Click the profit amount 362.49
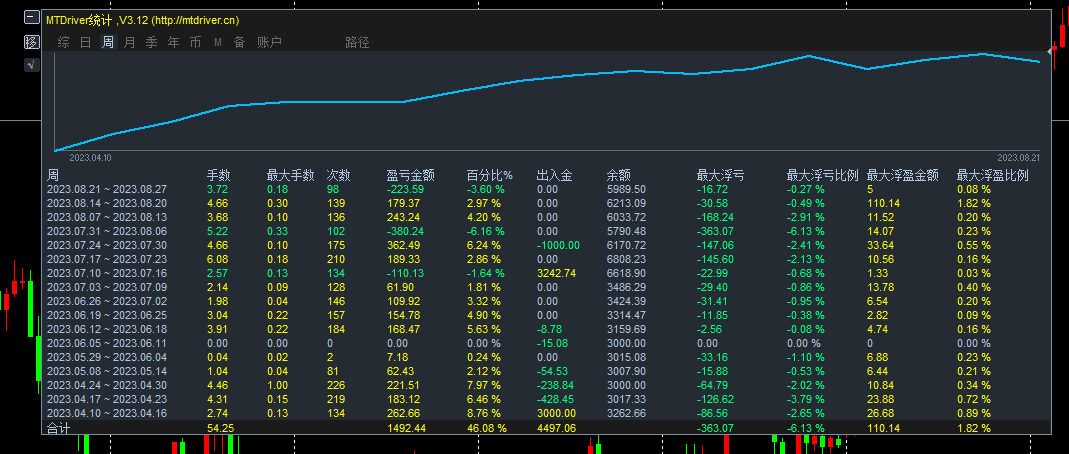 click(404, 245)
